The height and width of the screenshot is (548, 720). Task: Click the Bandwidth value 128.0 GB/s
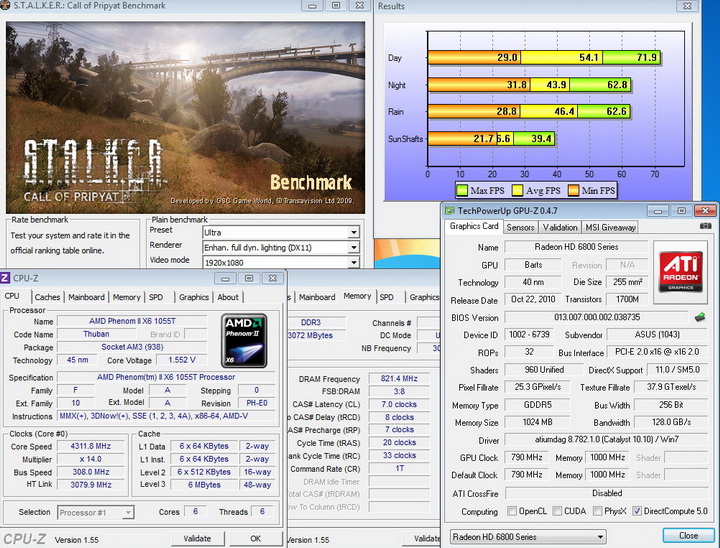point(671,422)
